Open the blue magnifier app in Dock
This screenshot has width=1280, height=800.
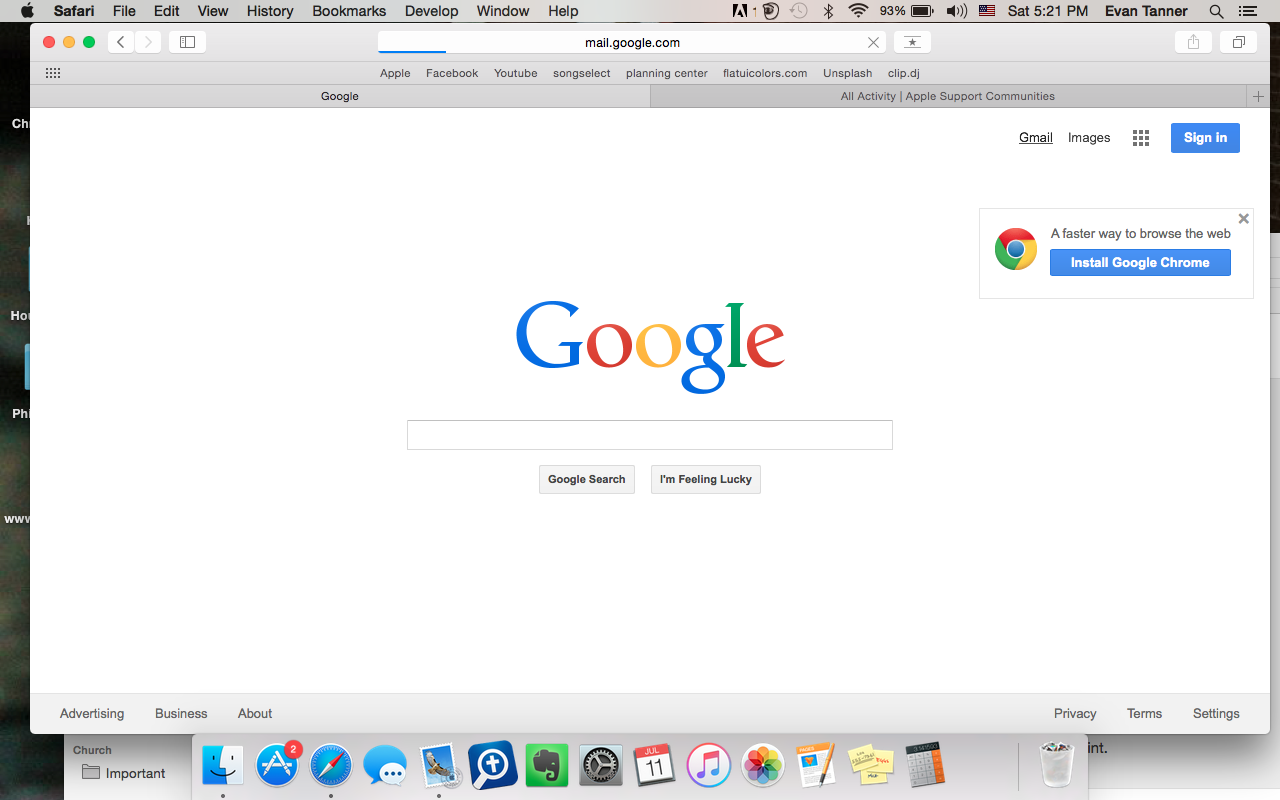pyautogui.click(x=493, y=766)
